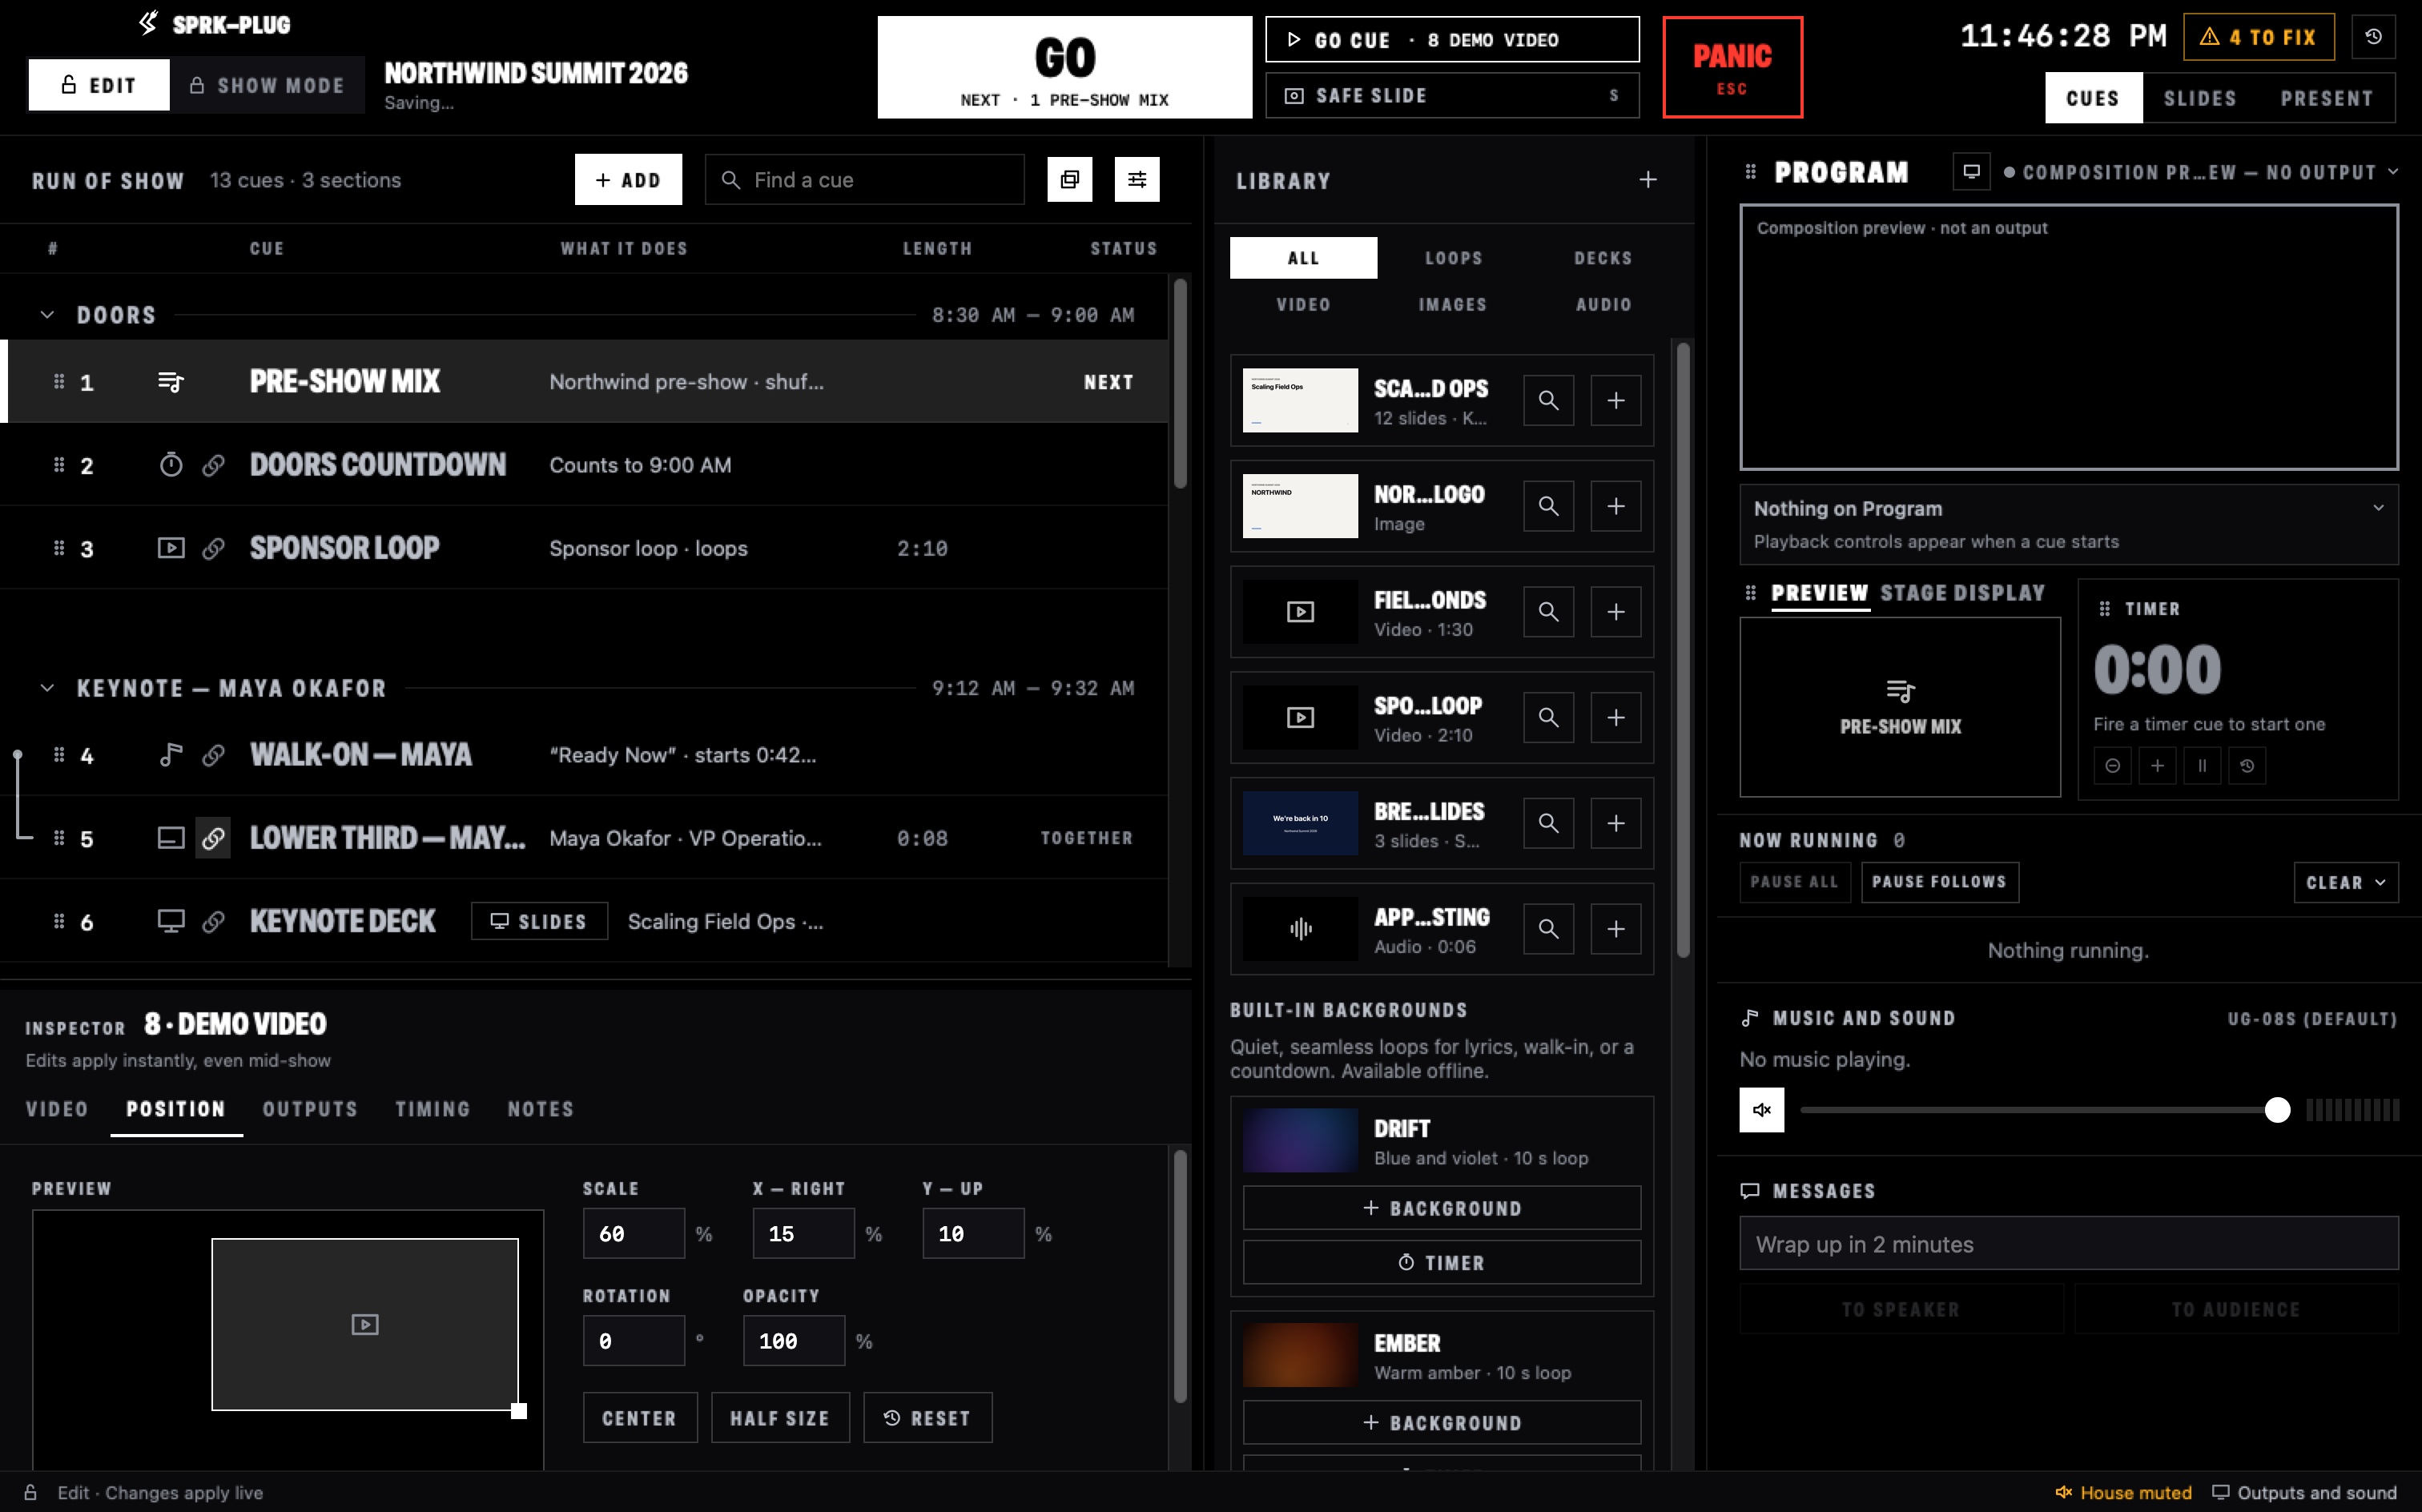2422x1512 pixels.
Task: Switch to Cues view tab
Action: pyautogui.click(x=2093, y=98)
